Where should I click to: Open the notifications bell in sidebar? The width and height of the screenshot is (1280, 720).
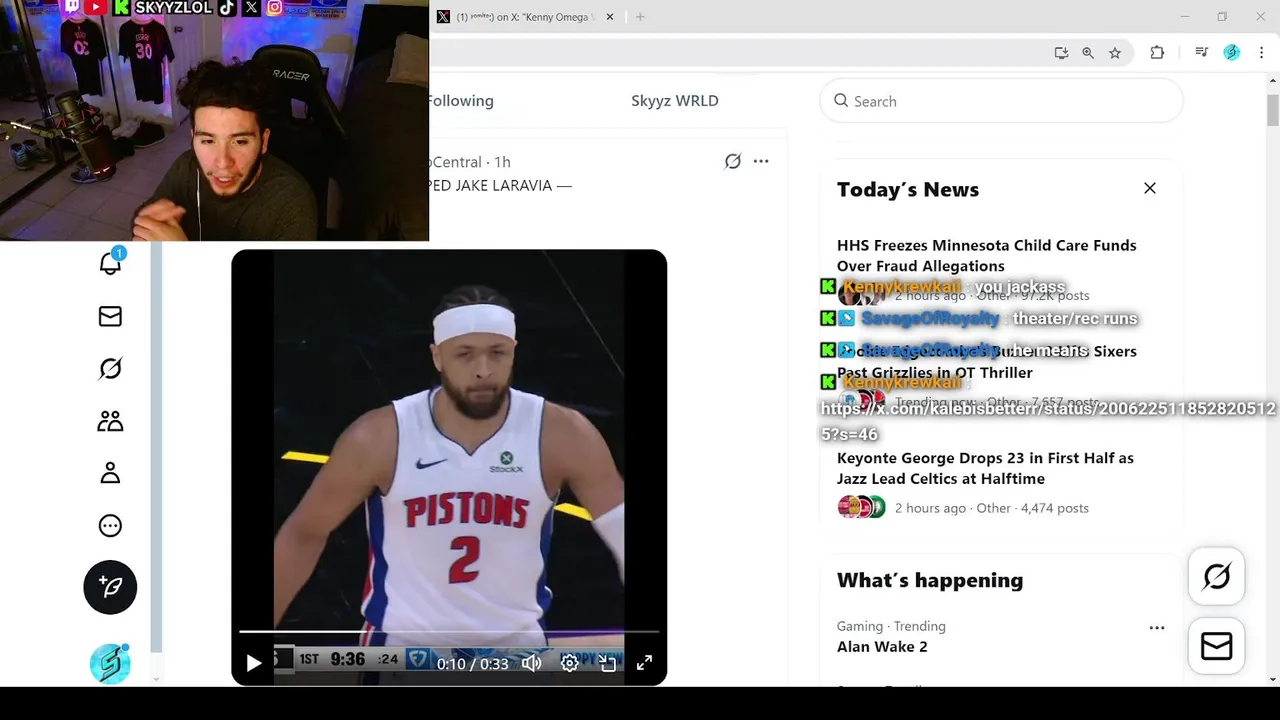110,262
